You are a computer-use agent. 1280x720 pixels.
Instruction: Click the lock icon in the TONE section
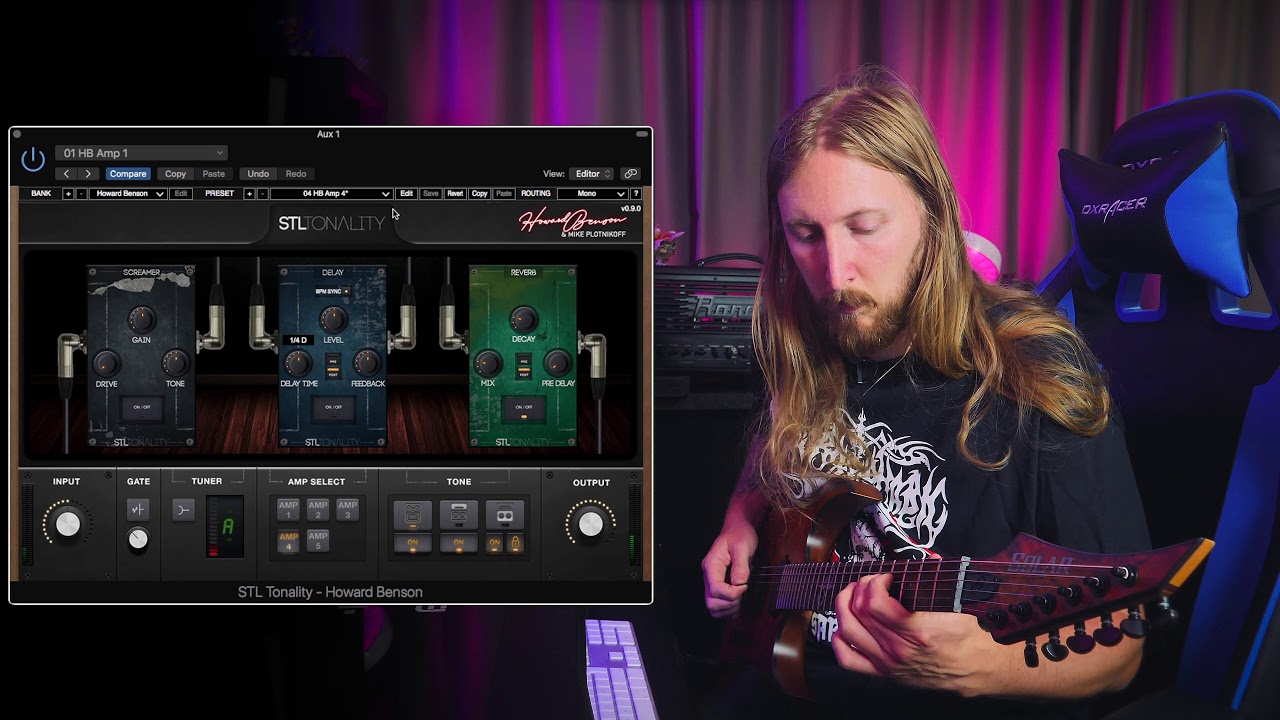[516, 543]
